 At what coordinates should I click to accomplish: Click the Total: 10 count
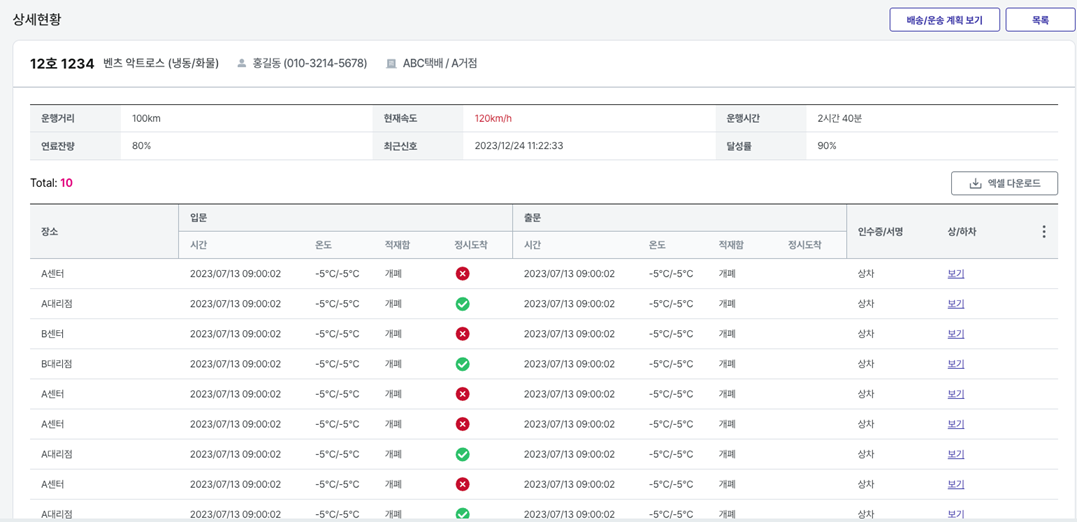(52, 183)
